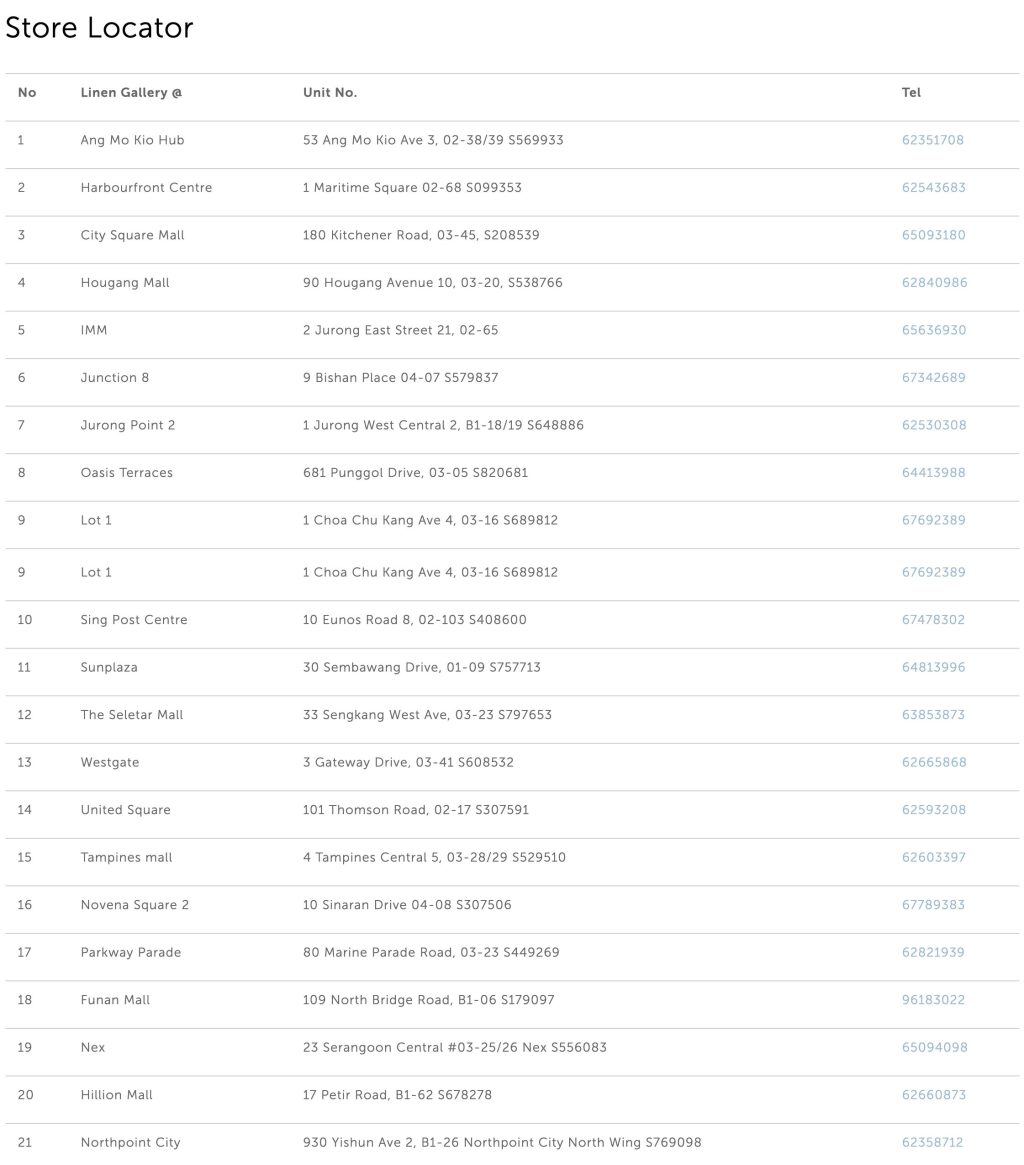
Task: Click Northpoint City phone 62358712
Action: coord(932,1142)
